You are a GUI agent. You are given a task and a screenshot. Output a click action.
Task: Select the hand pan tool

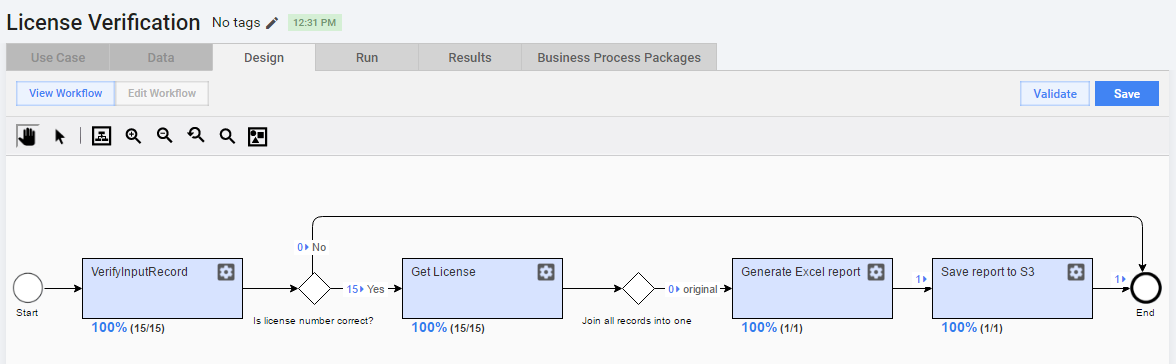pos(28,136)
